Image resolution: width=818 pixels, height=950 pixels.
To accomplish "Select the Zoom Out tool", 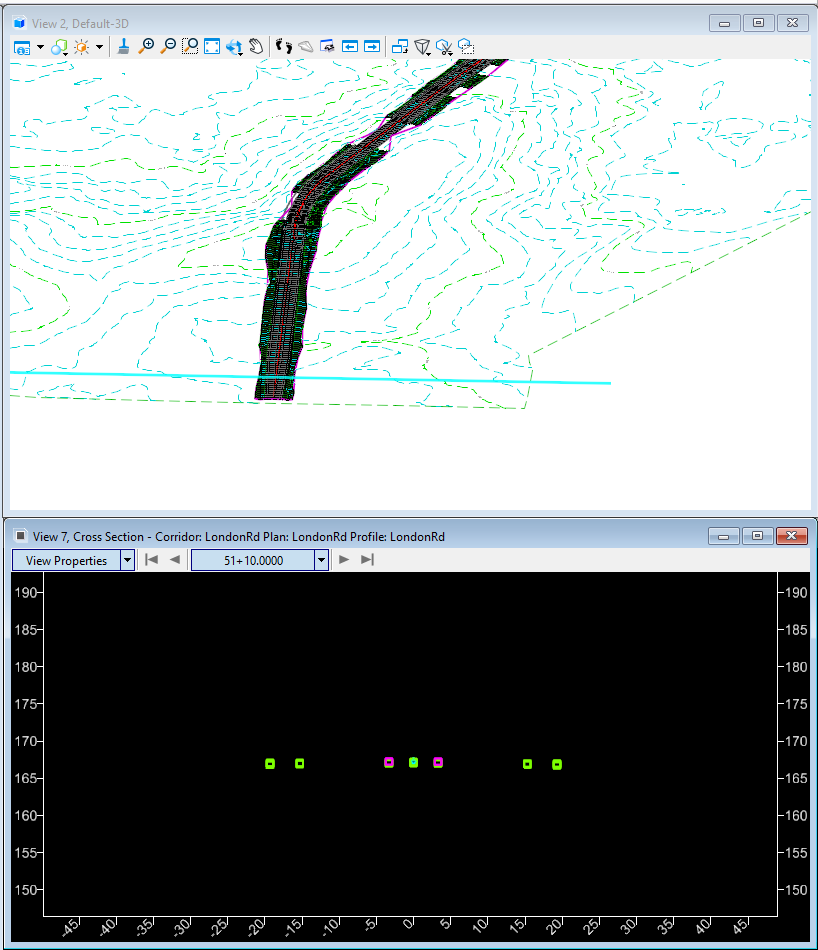I will click(x=168, y=46).
